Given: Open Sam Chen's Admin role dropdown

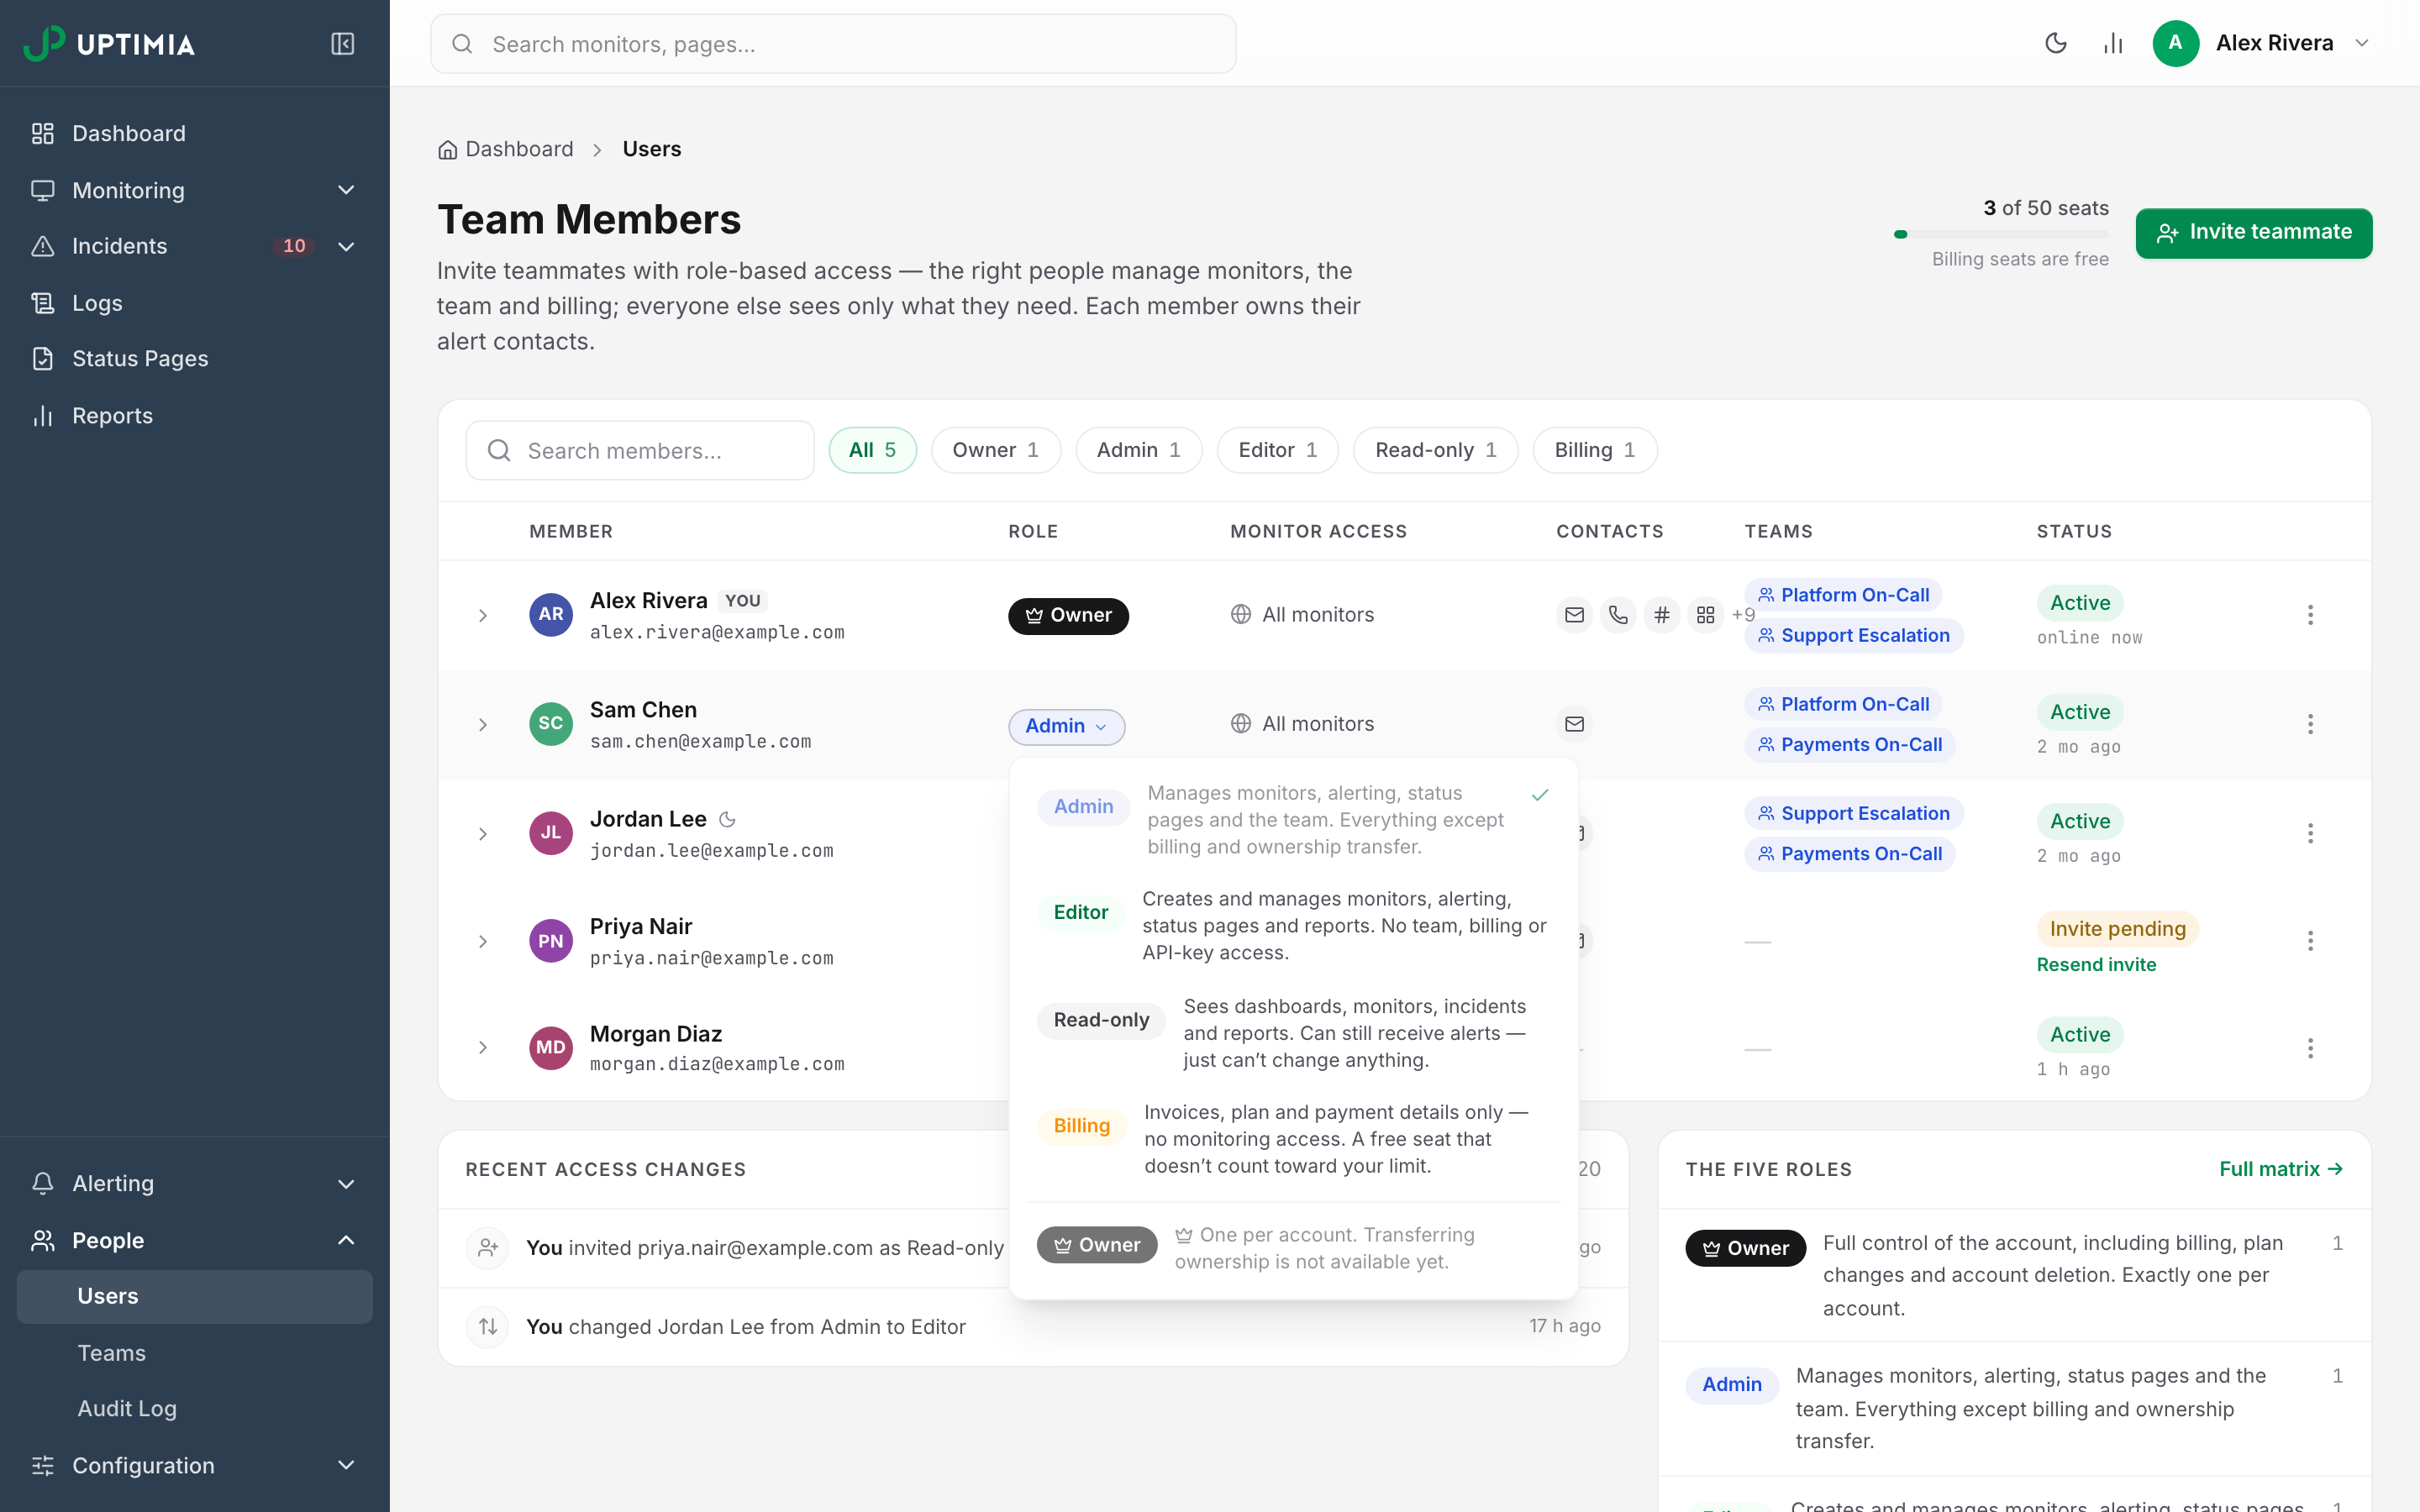Looking at the screenshot, I should 1066,727.
